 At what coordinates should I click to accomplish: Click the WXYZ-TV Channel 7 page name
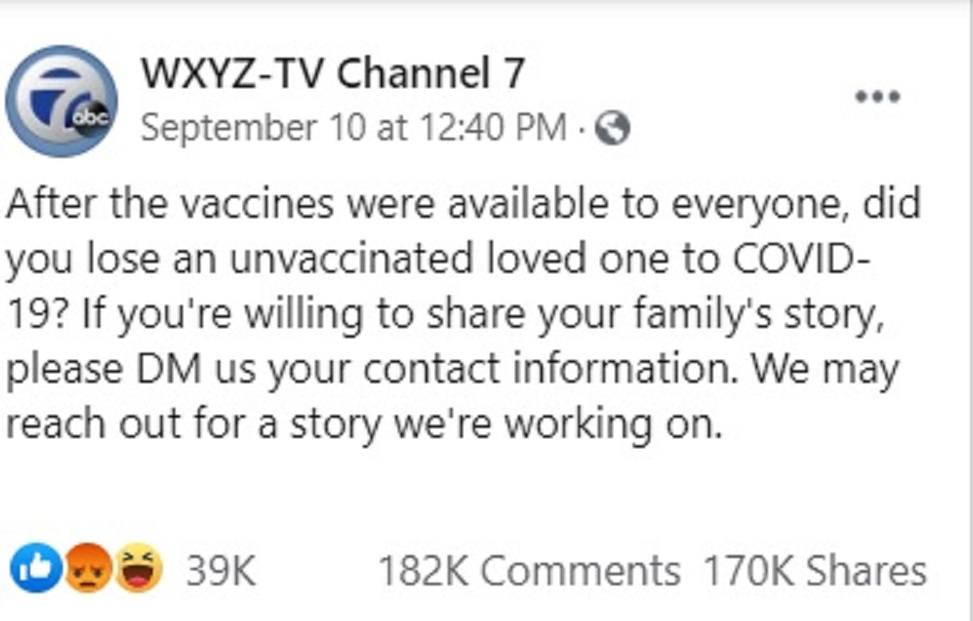tap(332, 73)
